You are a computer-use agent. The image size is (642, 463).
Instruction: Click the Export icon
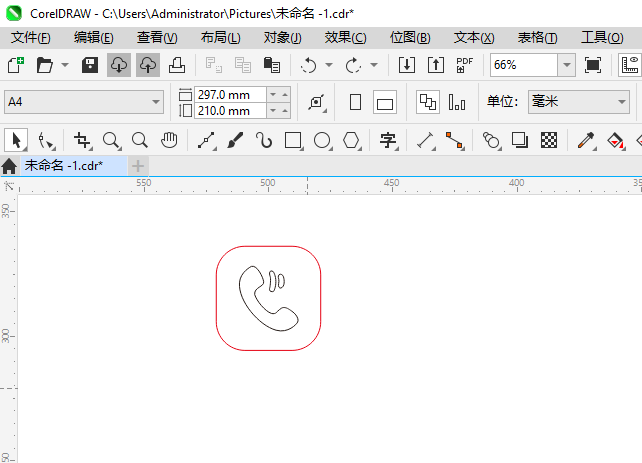(436, 65)
